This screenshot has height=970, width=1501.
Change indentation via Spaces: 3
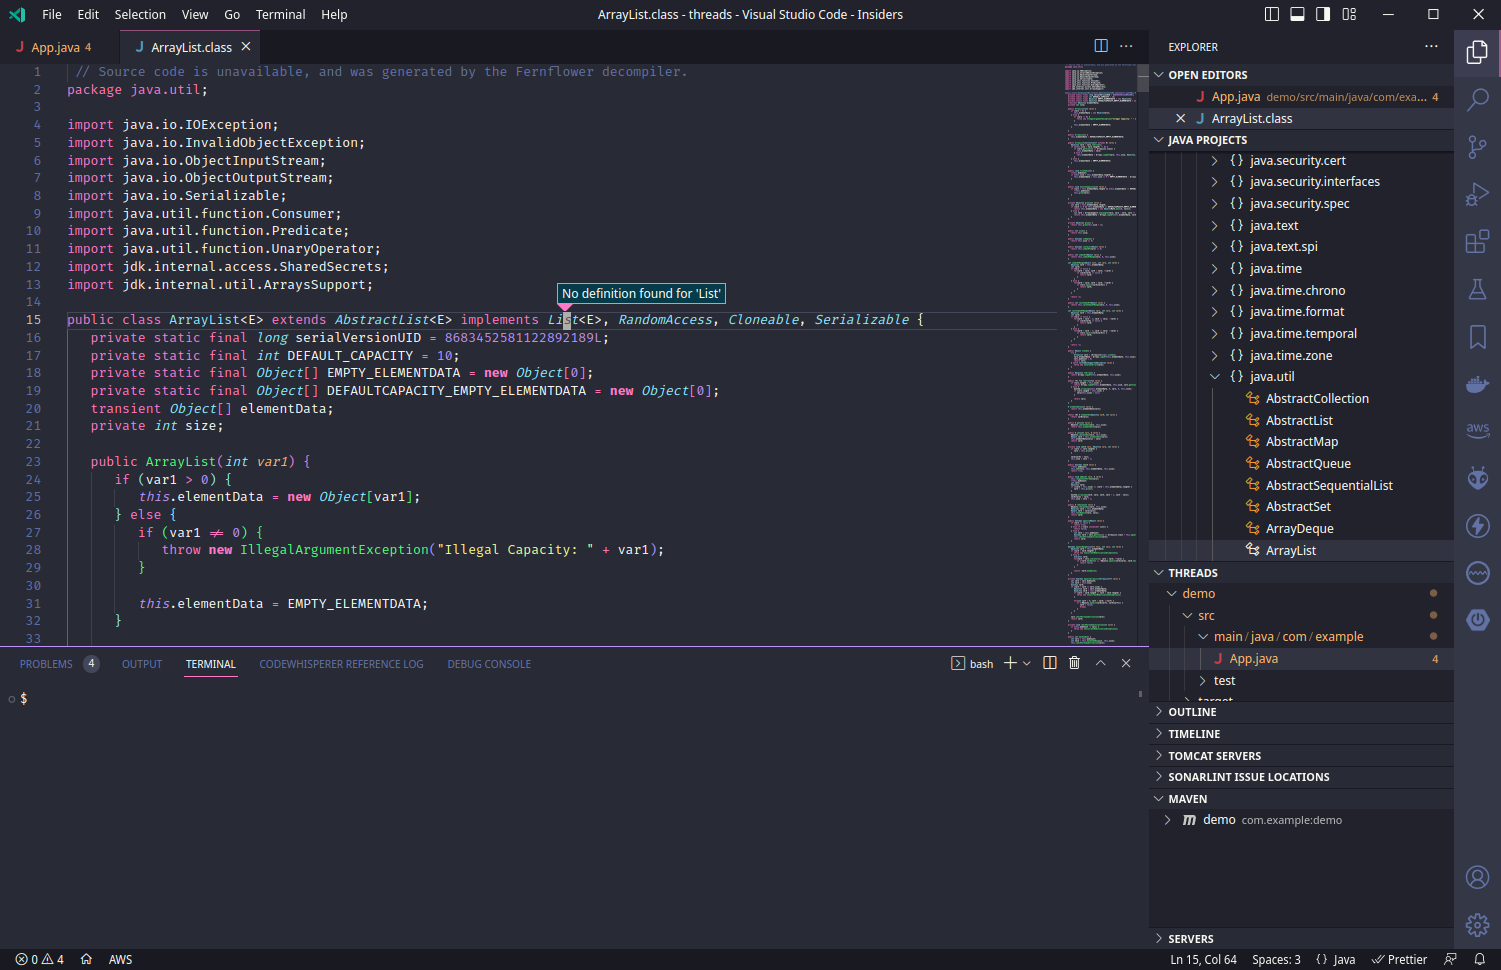1276,959
